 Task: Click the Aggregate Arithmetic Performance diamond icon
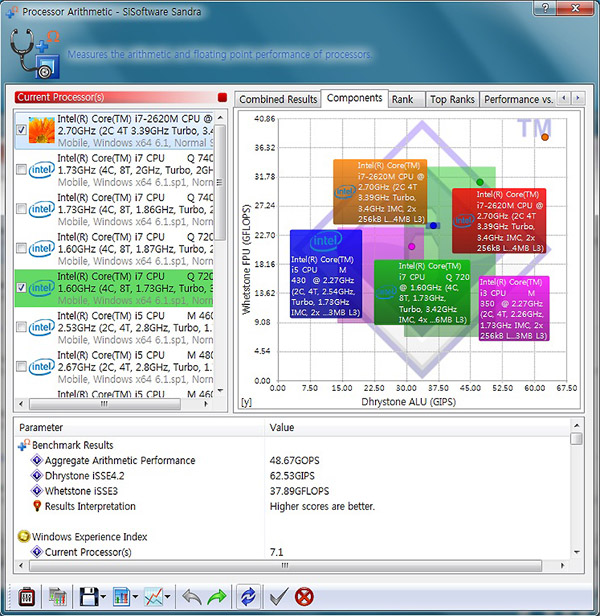(x=37, y=460)
